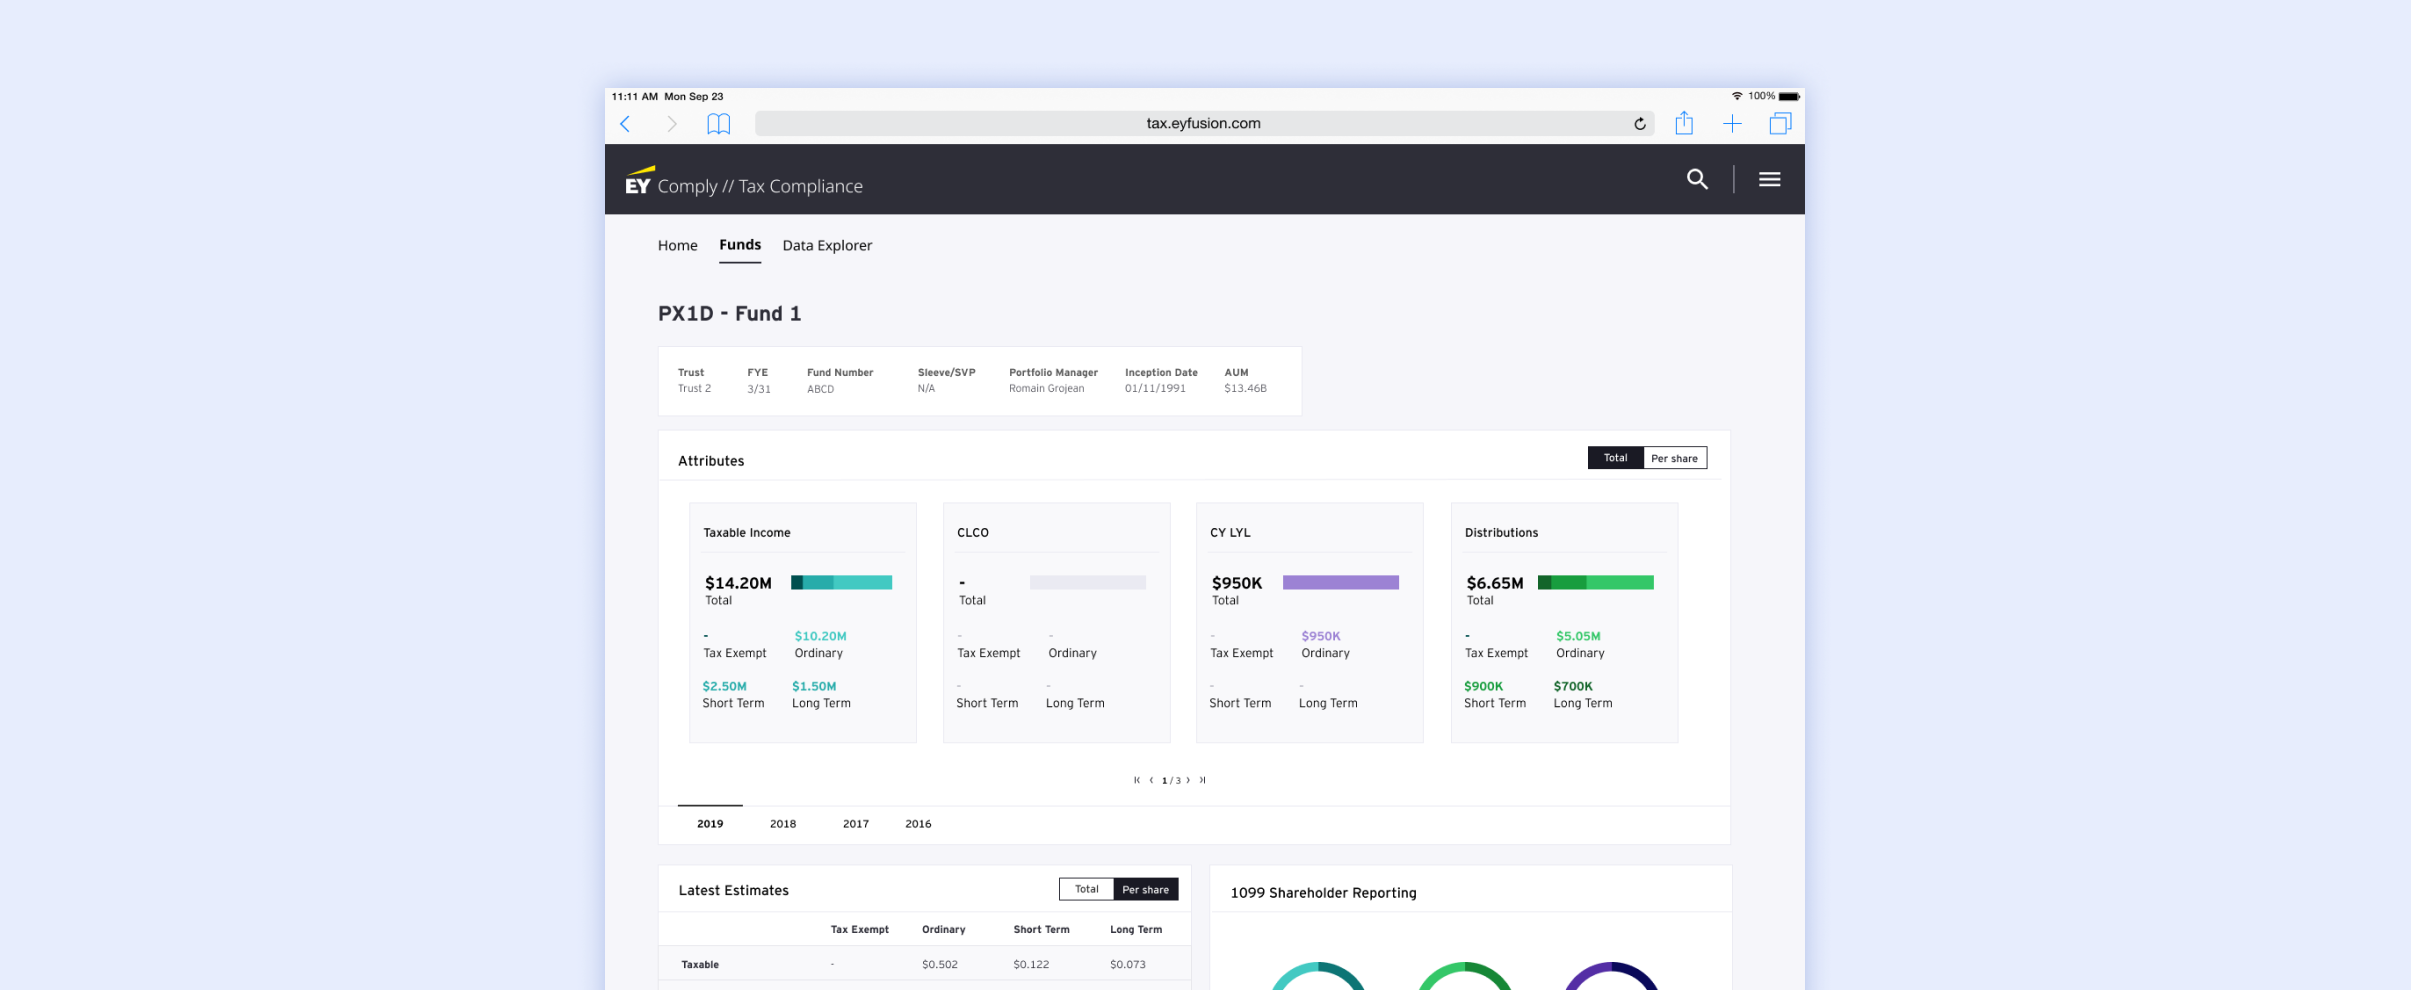Click the "$10.20M" Ordinary value
The width and height of the screenshot is (2411, 990).
(821, 636)
